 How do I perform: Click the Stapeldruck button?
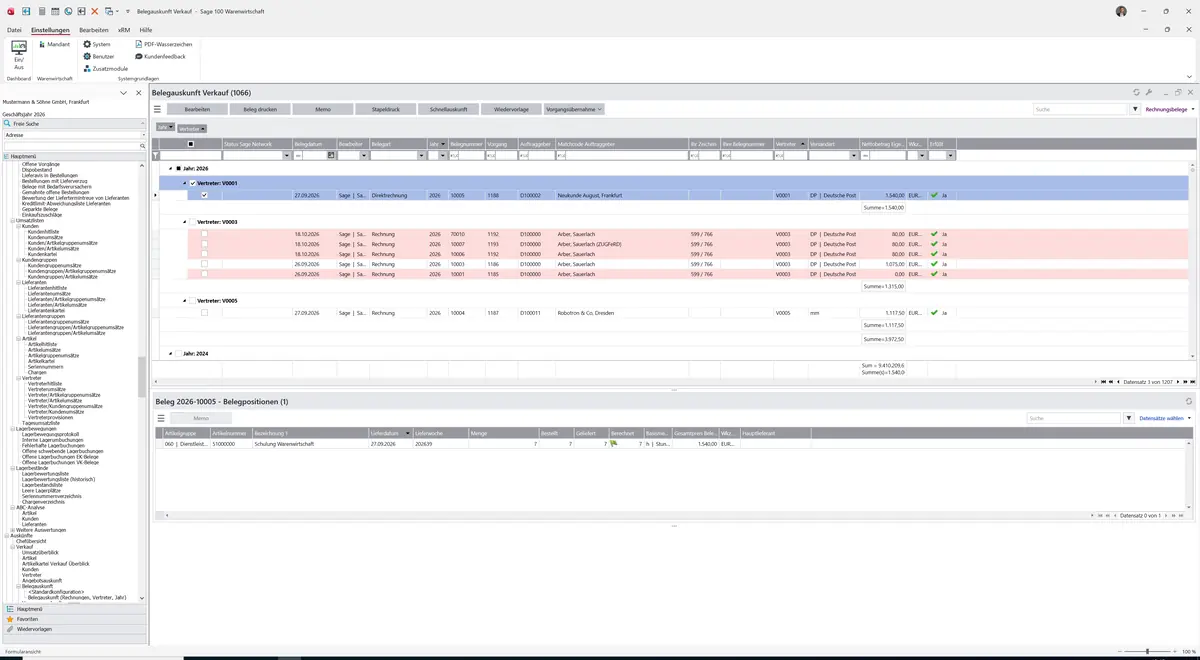386,109
